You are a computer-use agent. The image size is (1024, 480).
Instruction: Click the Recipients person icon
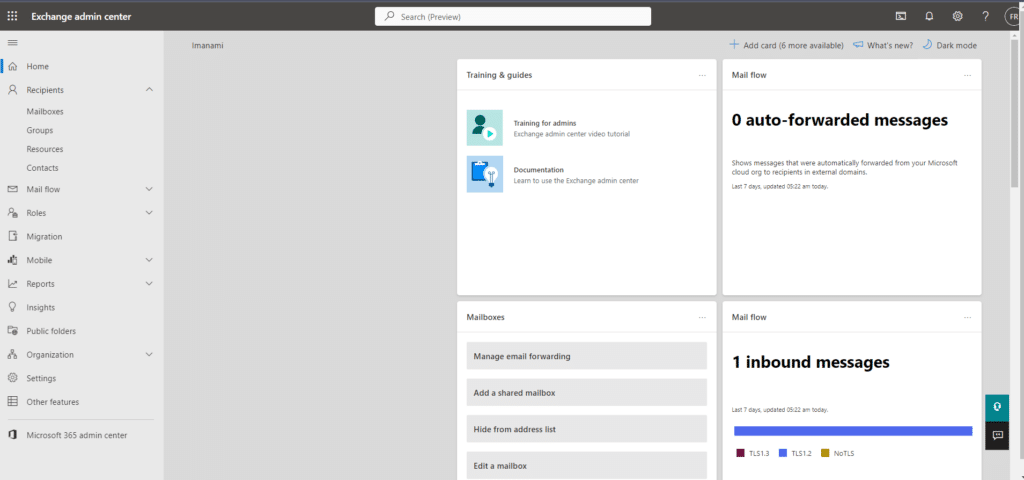(x=12, y=89)
